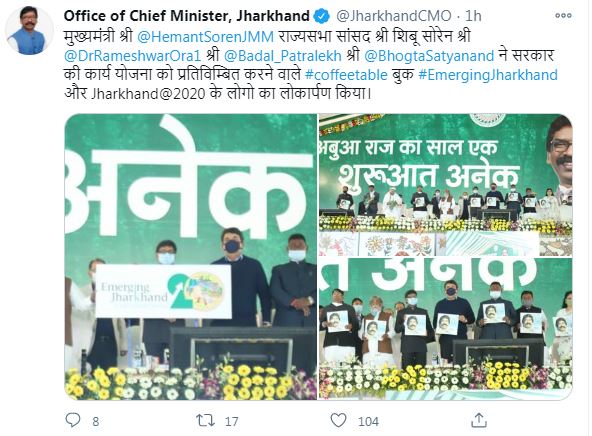Open the @DrRameshwarOra1 mention
Viewport: 592px width, 436px height.
[x=132, y=55]
